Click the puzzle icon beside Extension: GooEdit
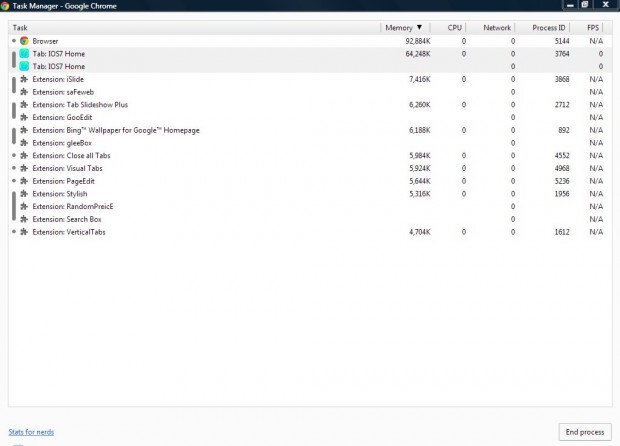This screenshot has height=446, width=620. coord(24,117)
